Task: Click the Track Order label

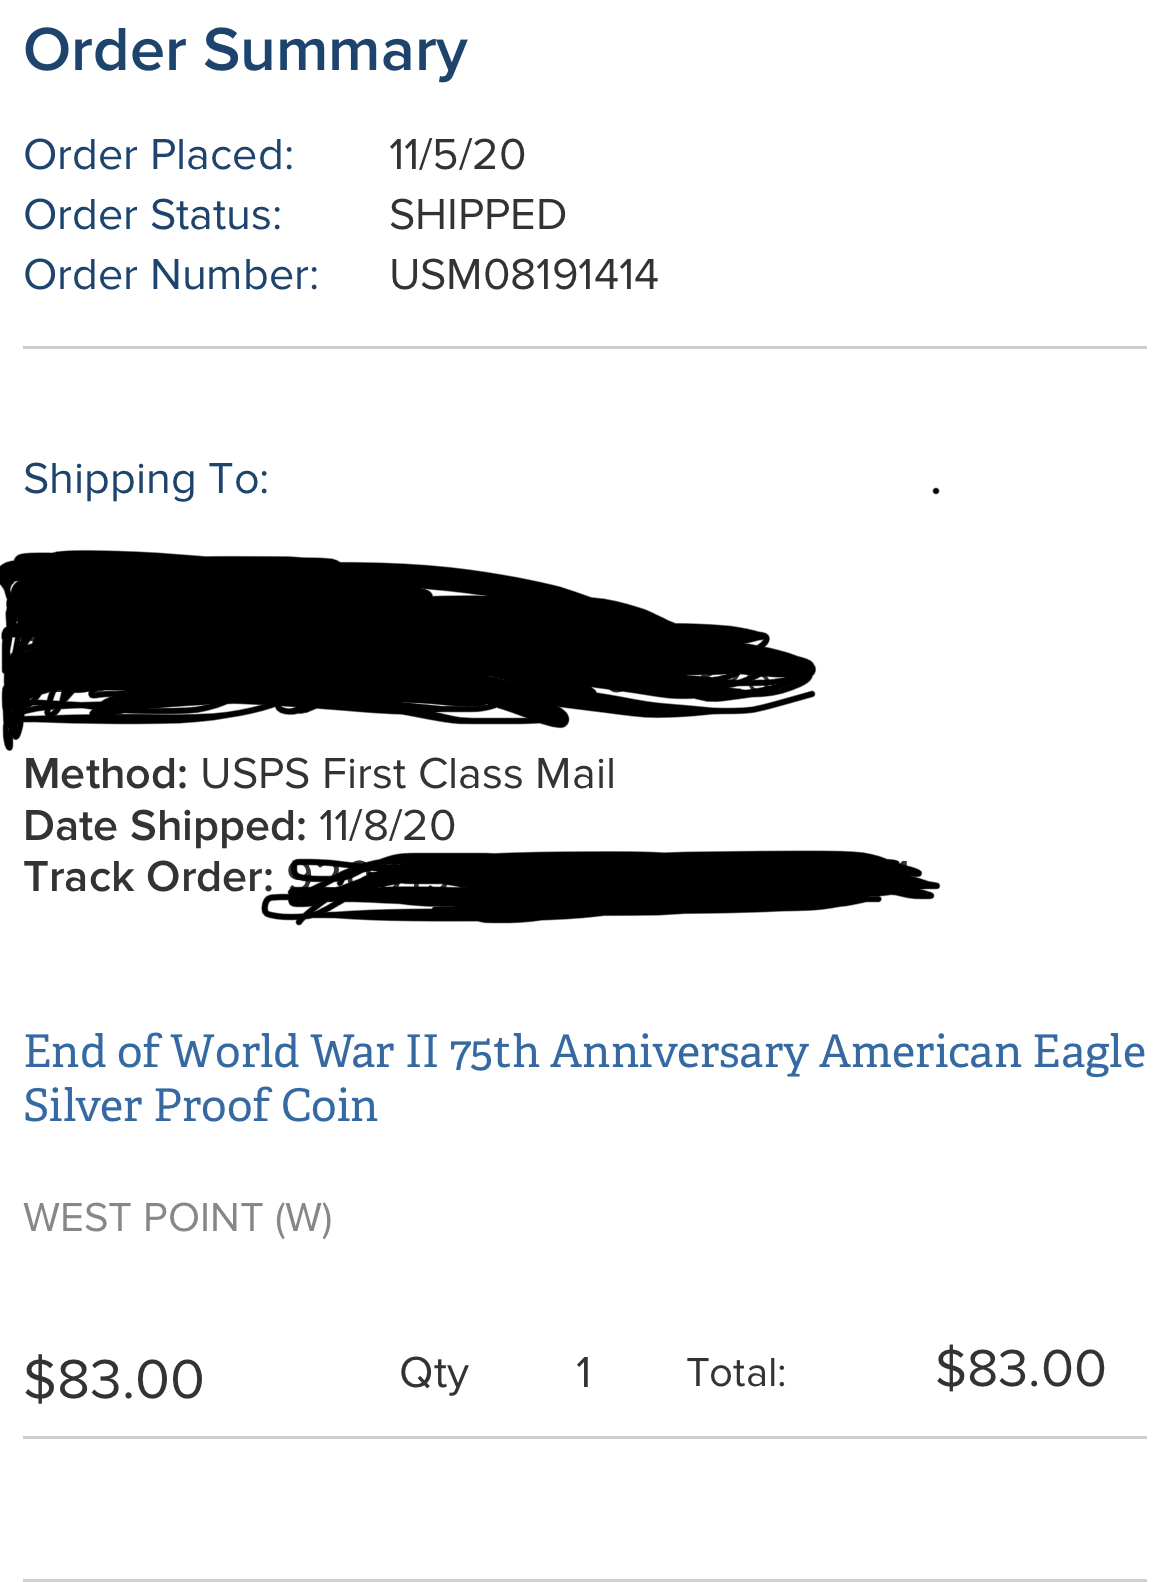Action: coord(149,877)
